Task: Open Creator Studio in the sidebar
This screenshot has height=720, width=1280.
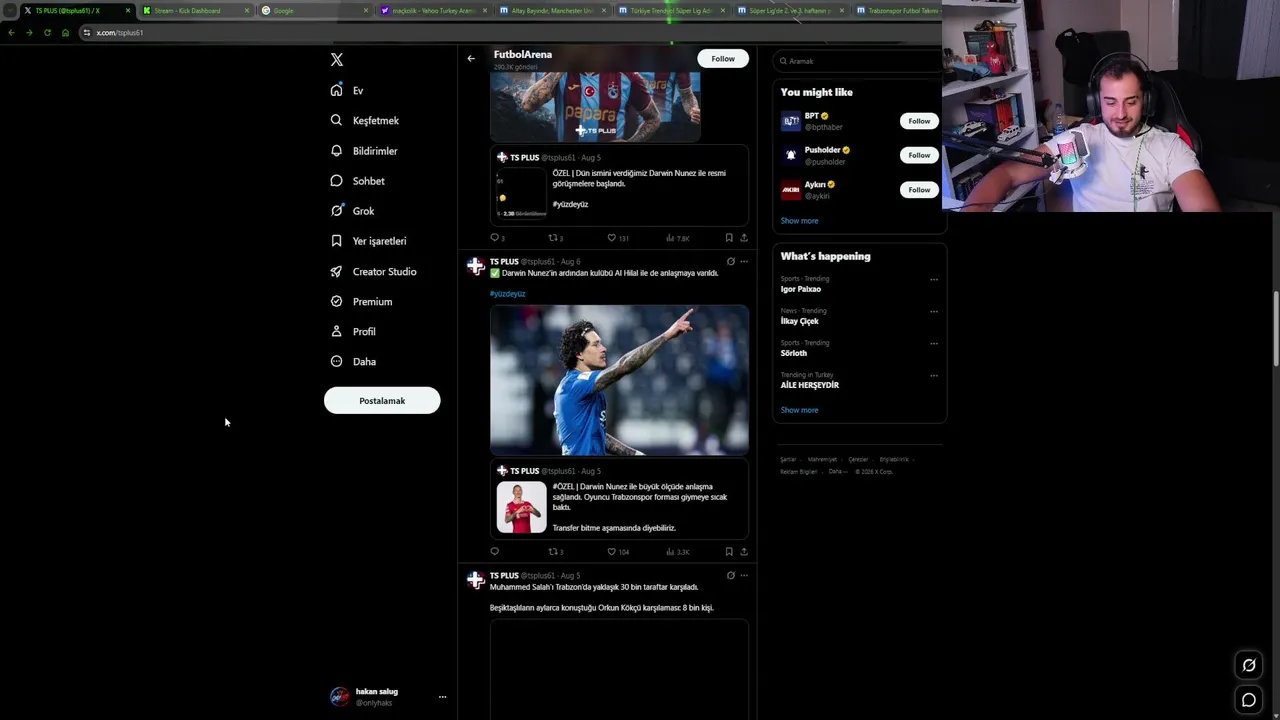Action: pos(374,272)
